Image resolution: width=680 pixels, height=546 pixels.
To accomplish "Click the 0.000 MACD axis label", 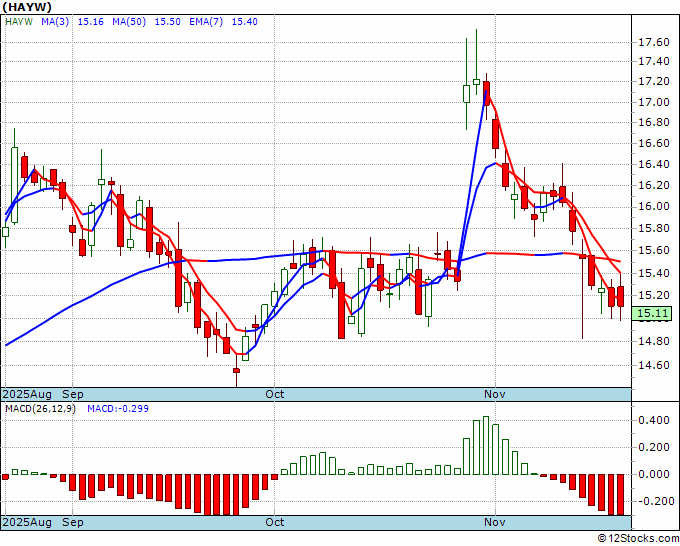I will (x=654, y=474).
